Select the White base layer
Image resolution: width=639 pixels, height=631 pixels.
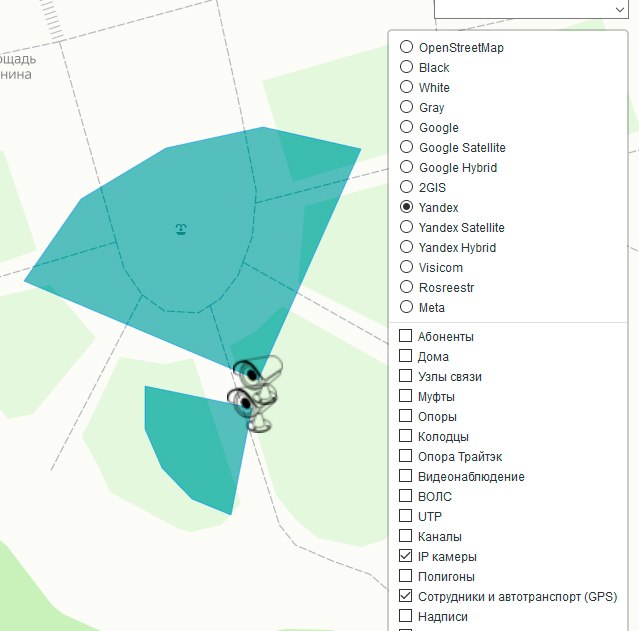(x=406, y=87)
